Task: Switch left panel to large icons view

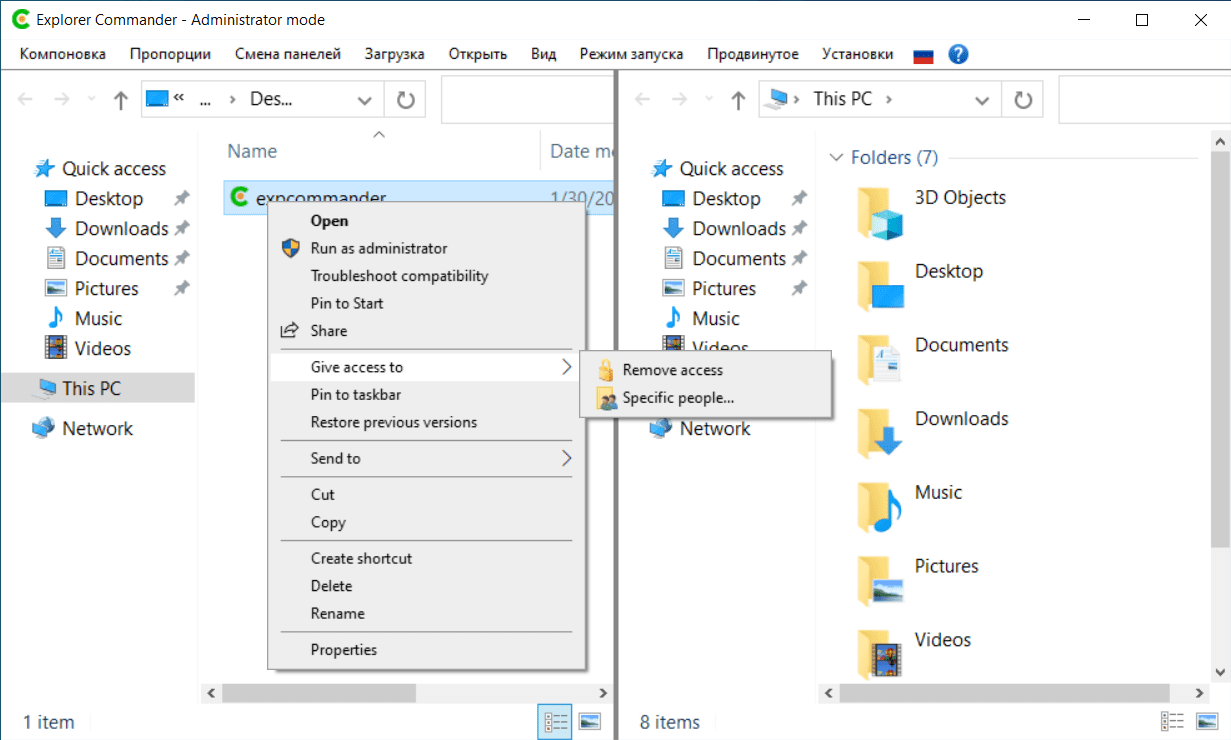Action: [x=589, y=722]
